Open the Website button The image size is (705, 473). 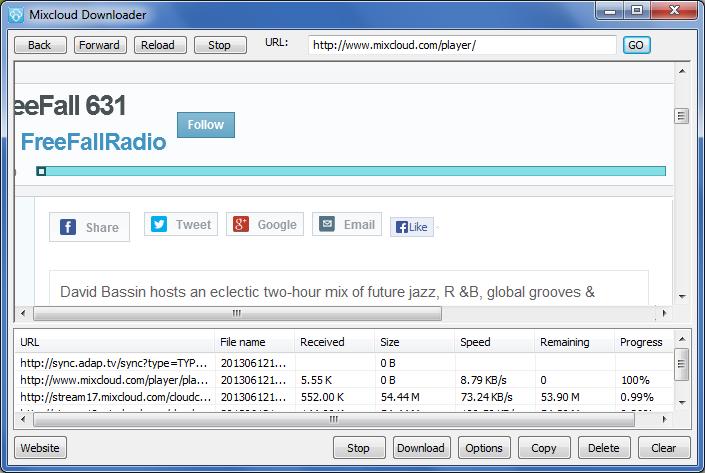pos(40,448)
